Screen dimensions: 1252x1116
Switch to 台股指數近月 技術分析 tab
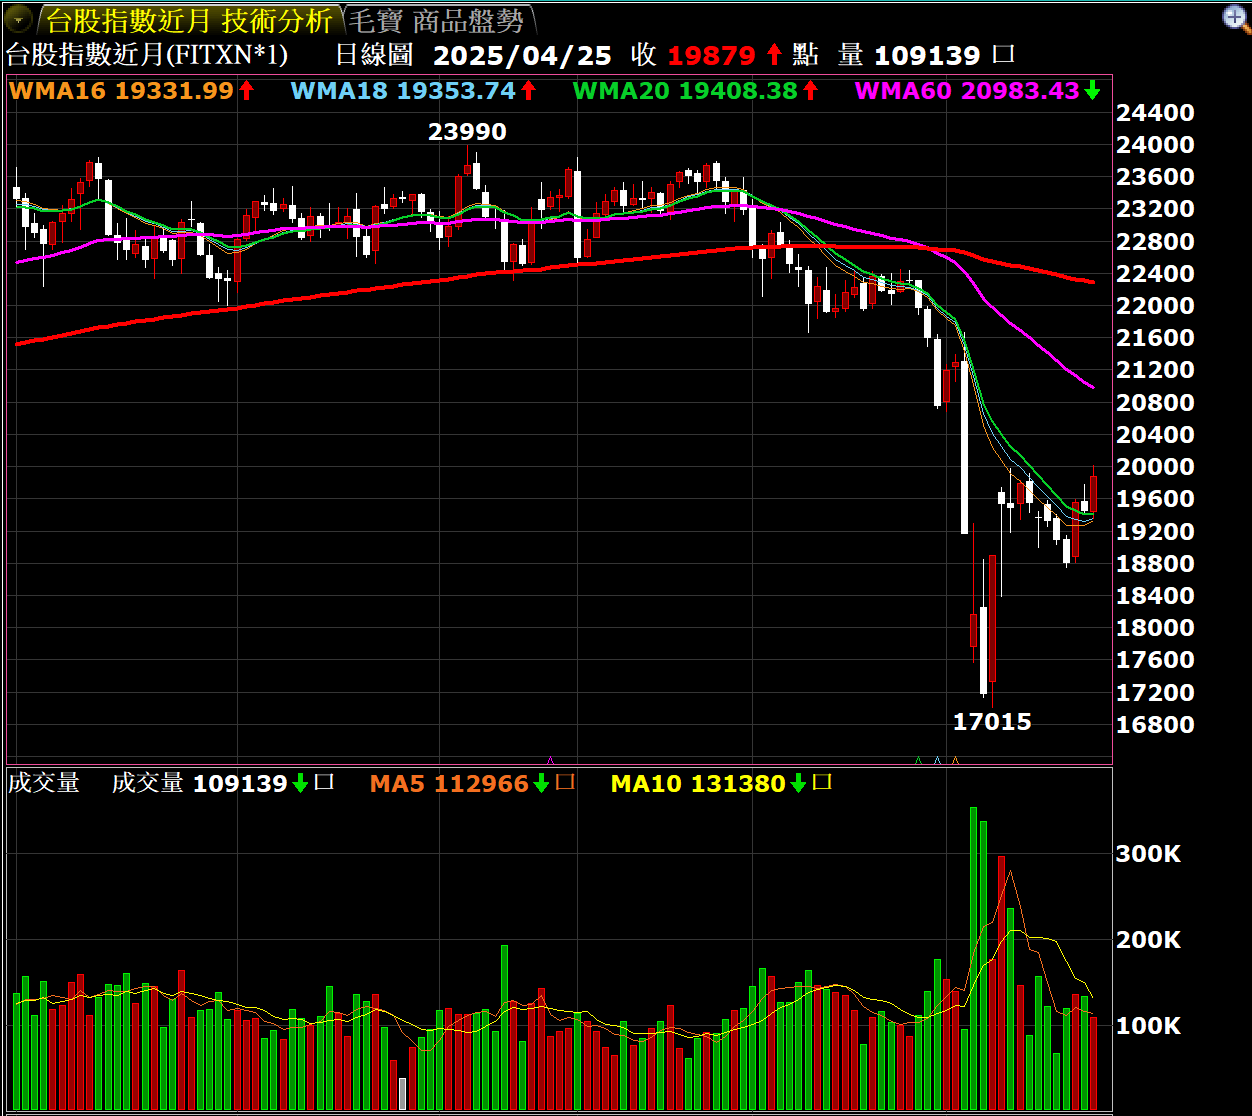point(189,20)
